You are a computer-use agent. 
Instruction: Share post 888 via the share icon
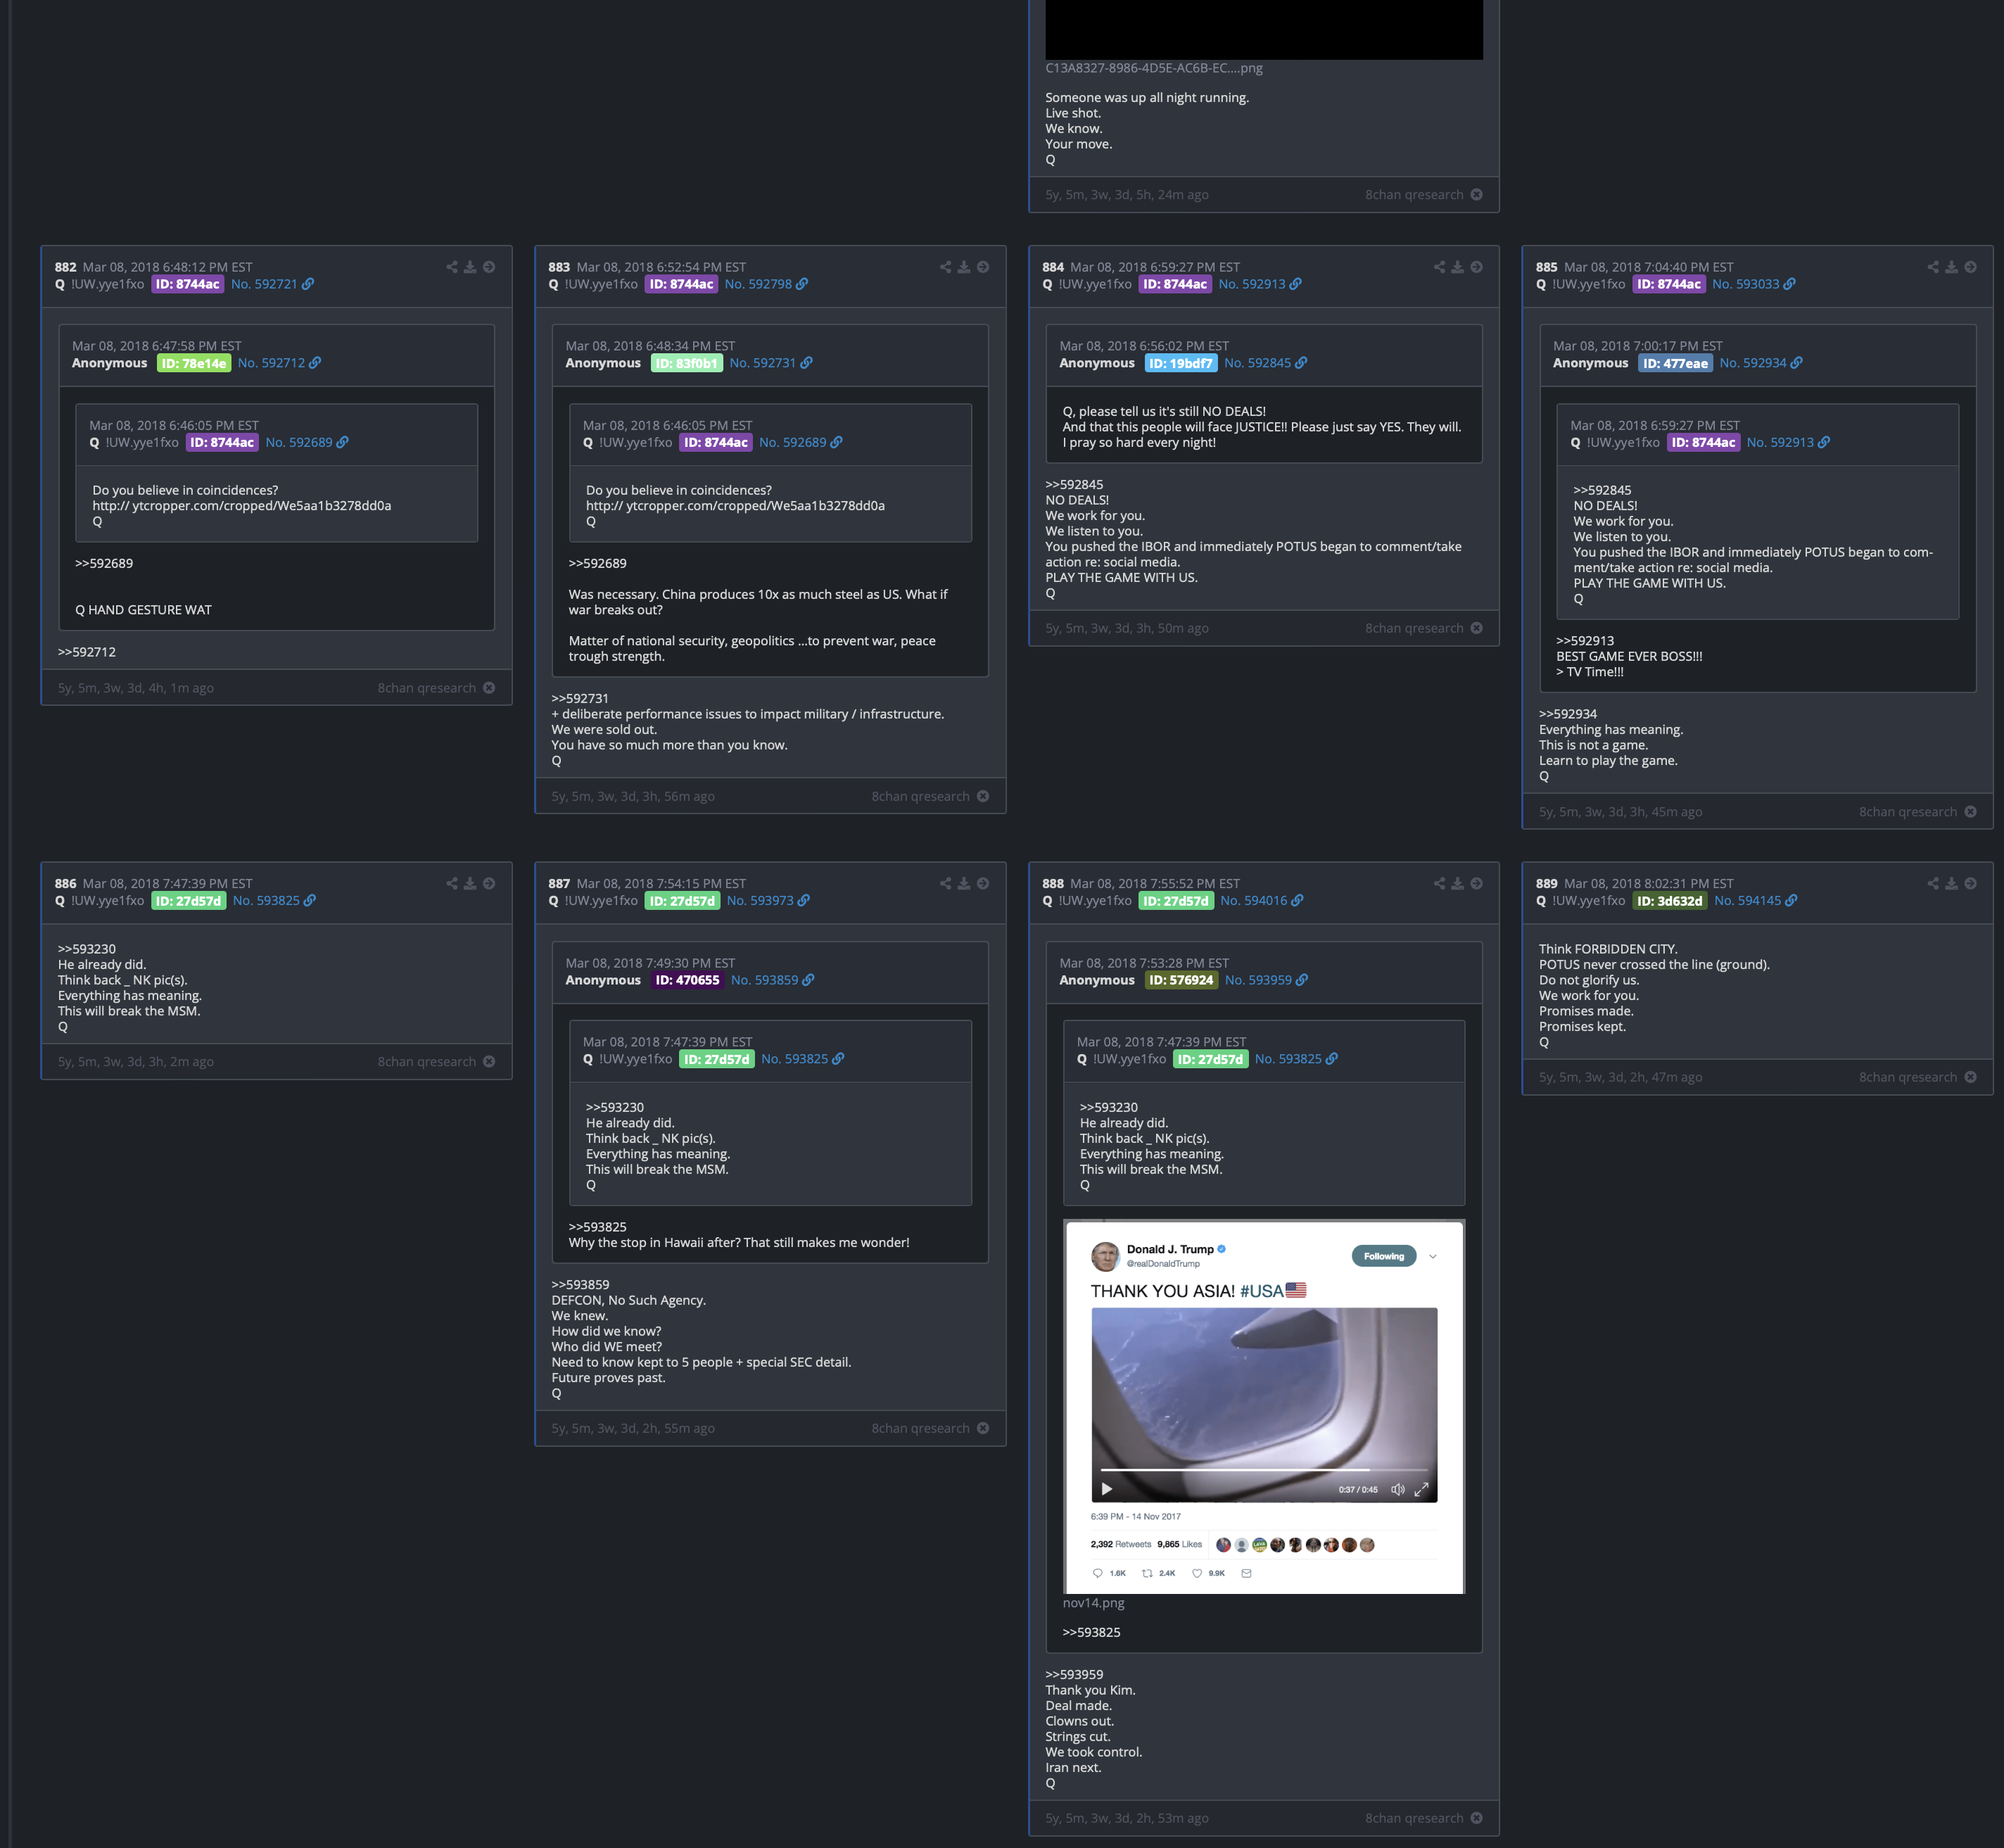(x=1440, y=884)
